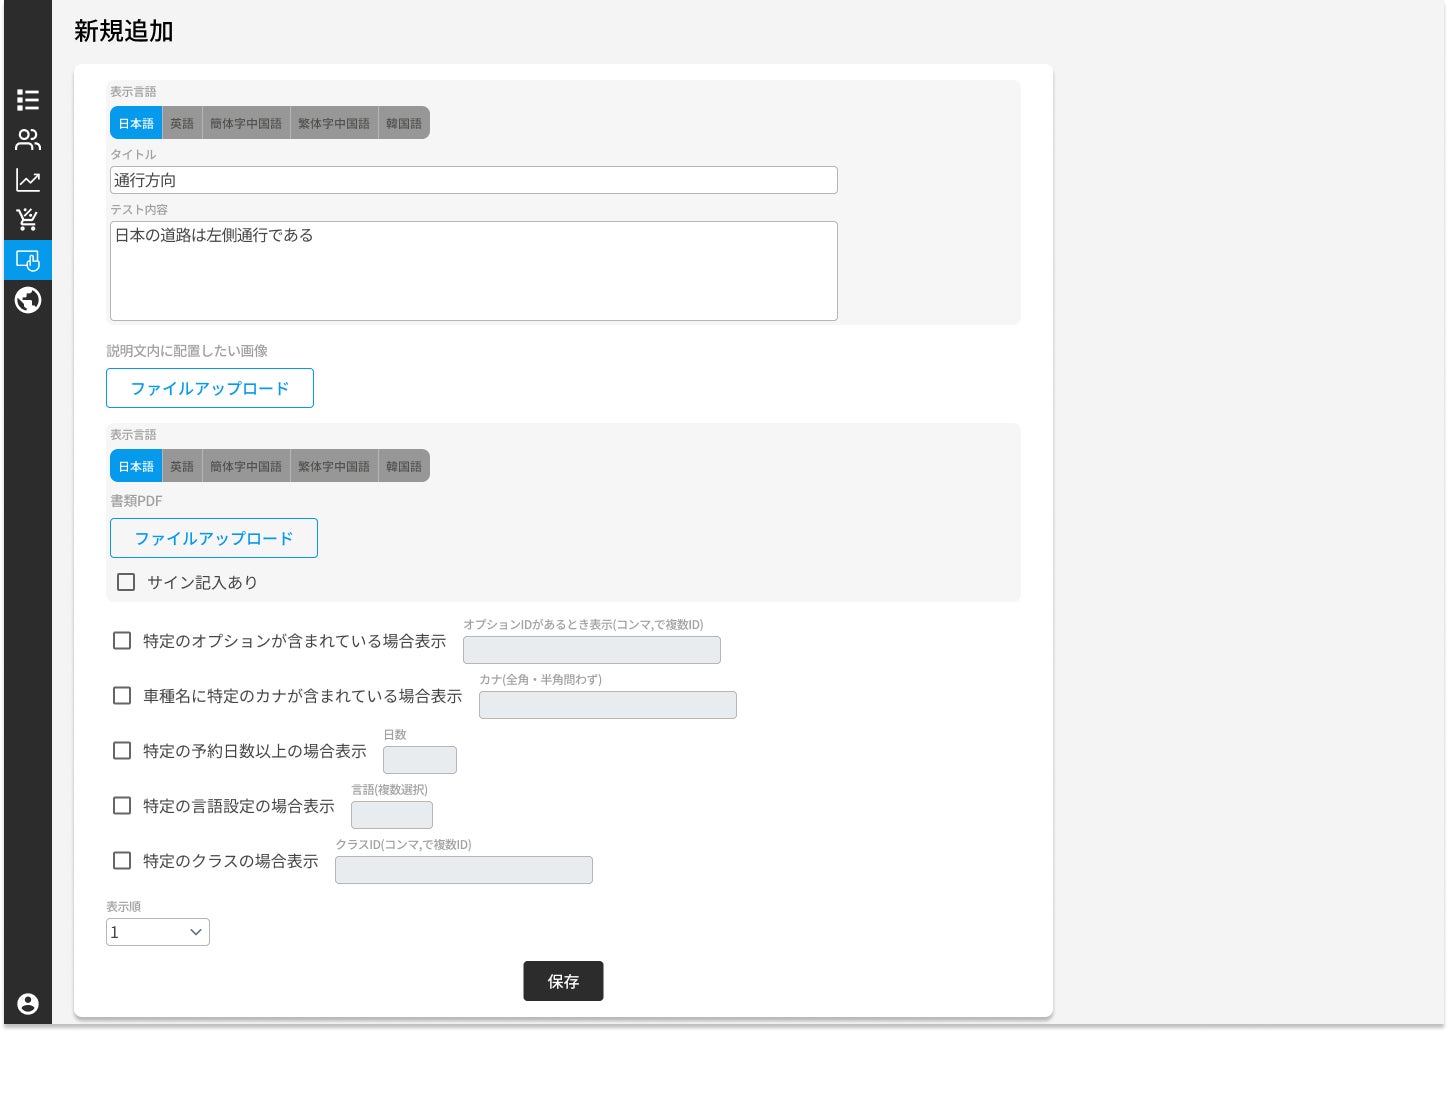Switch to 英語 tab in title section

point(182,123)
